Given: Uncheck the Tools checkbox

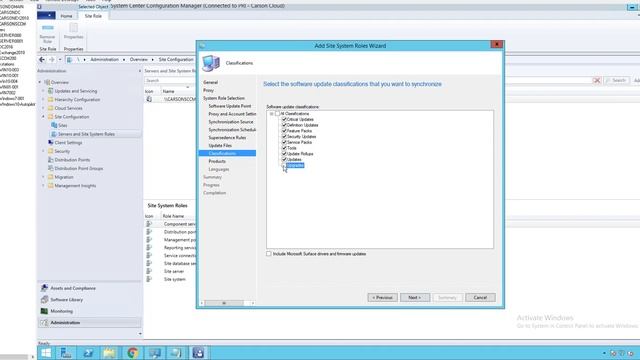Looking at the screenshot, I should coord(284,148).
